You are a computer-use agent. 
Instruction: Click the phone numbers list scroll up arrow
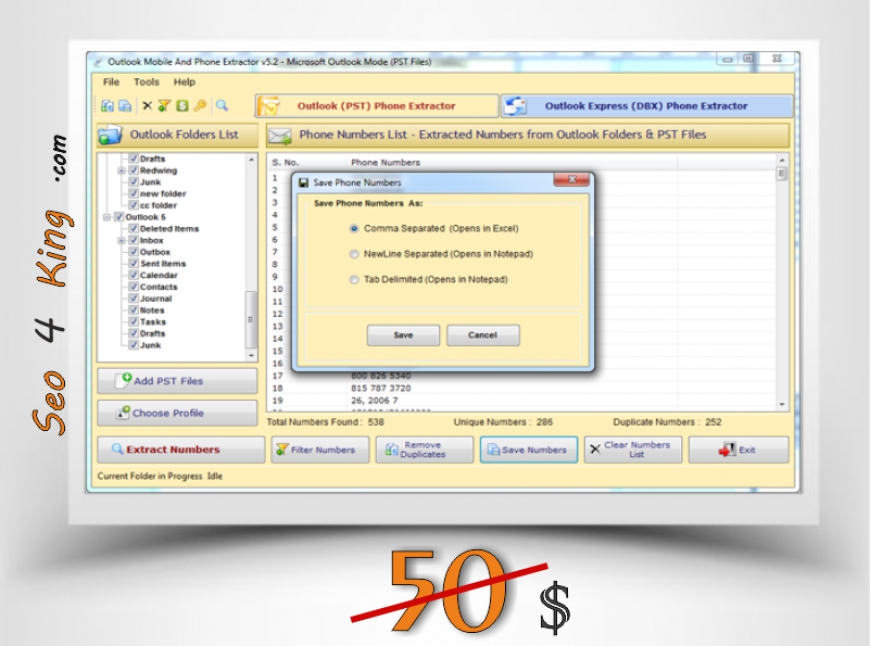[782, 160]
